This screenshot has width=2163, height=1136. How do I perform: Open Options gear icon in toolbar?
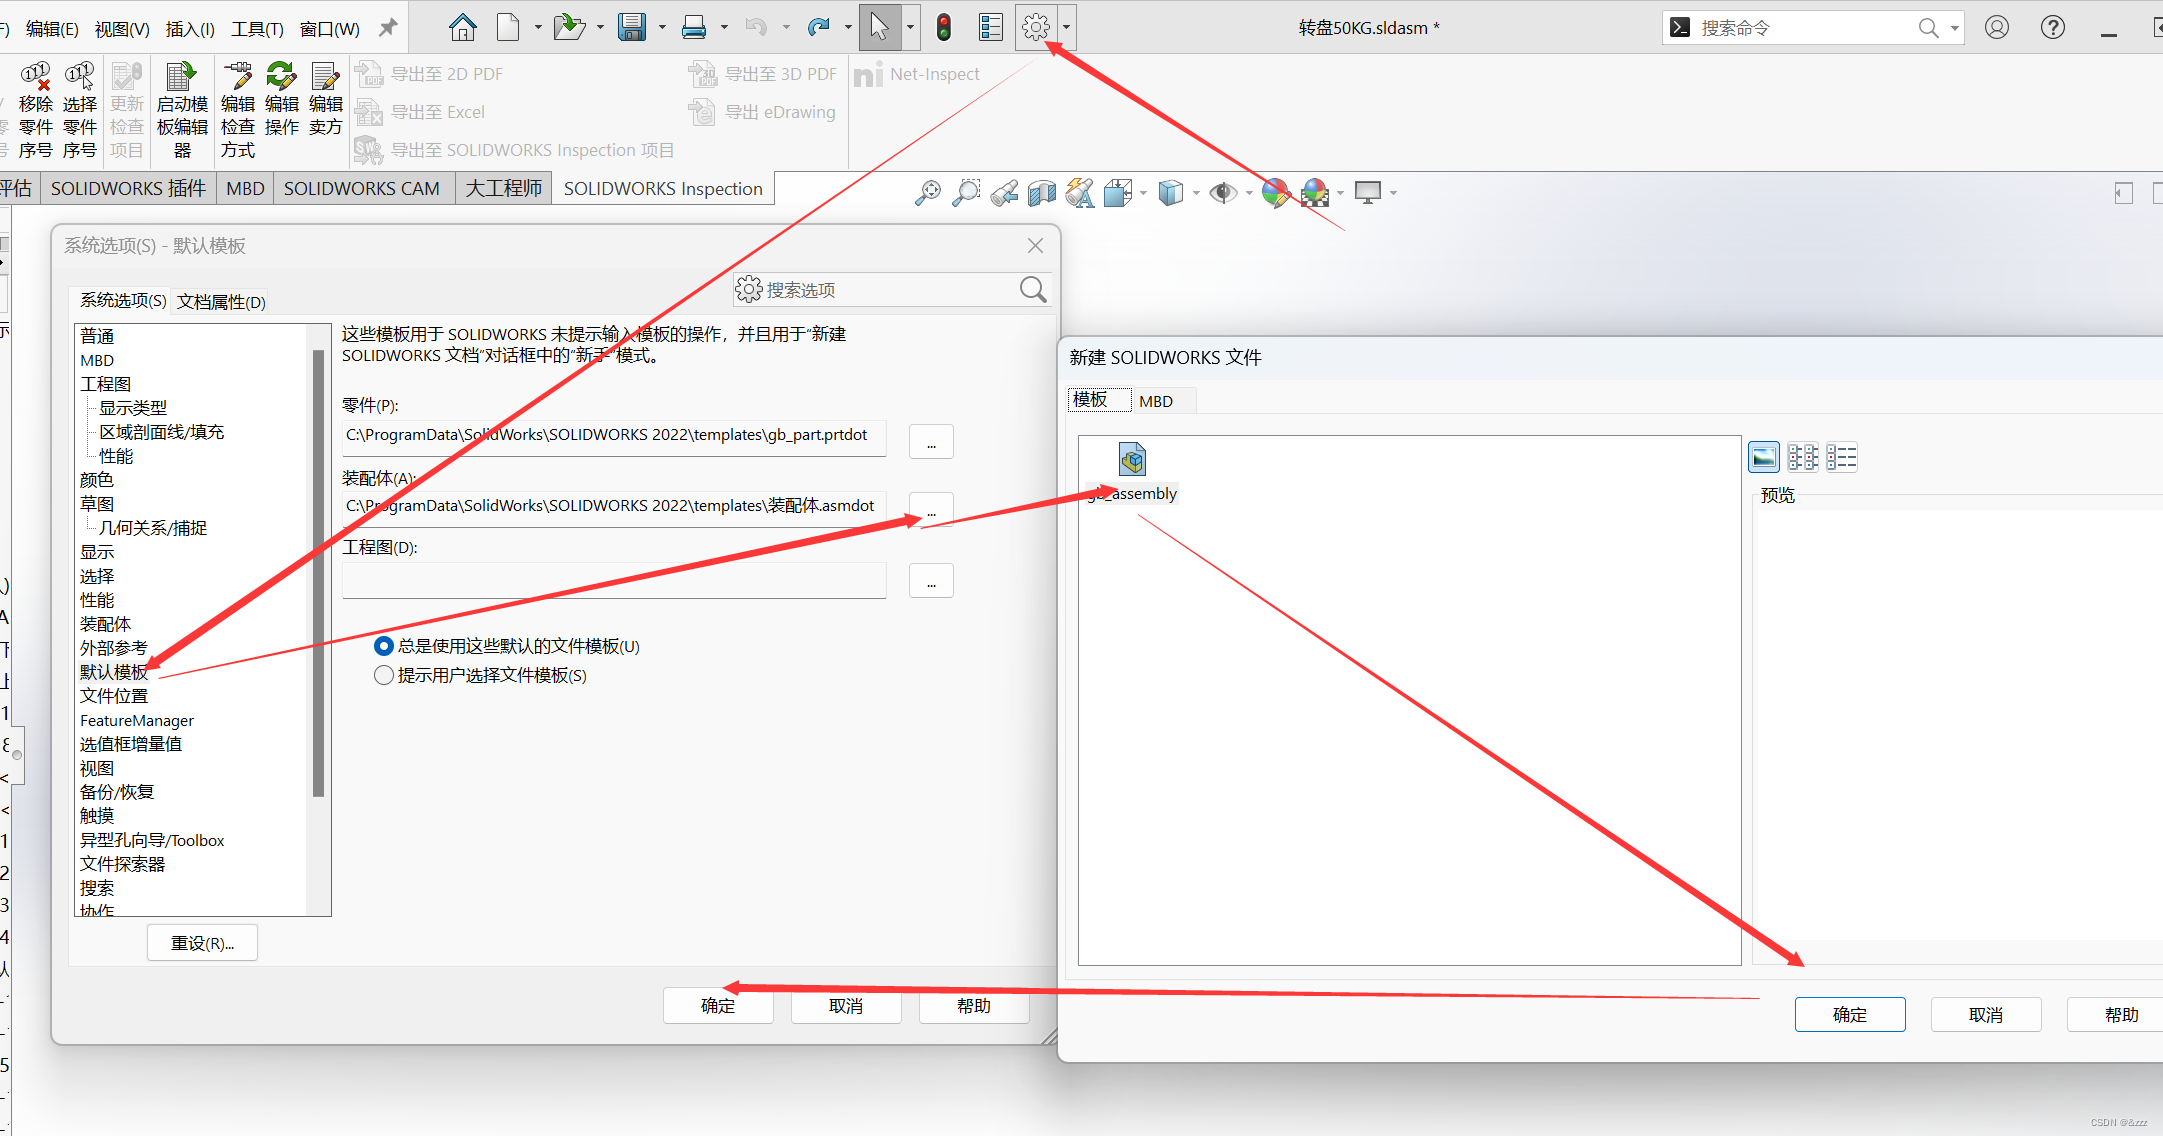[x=1036, y=27]
